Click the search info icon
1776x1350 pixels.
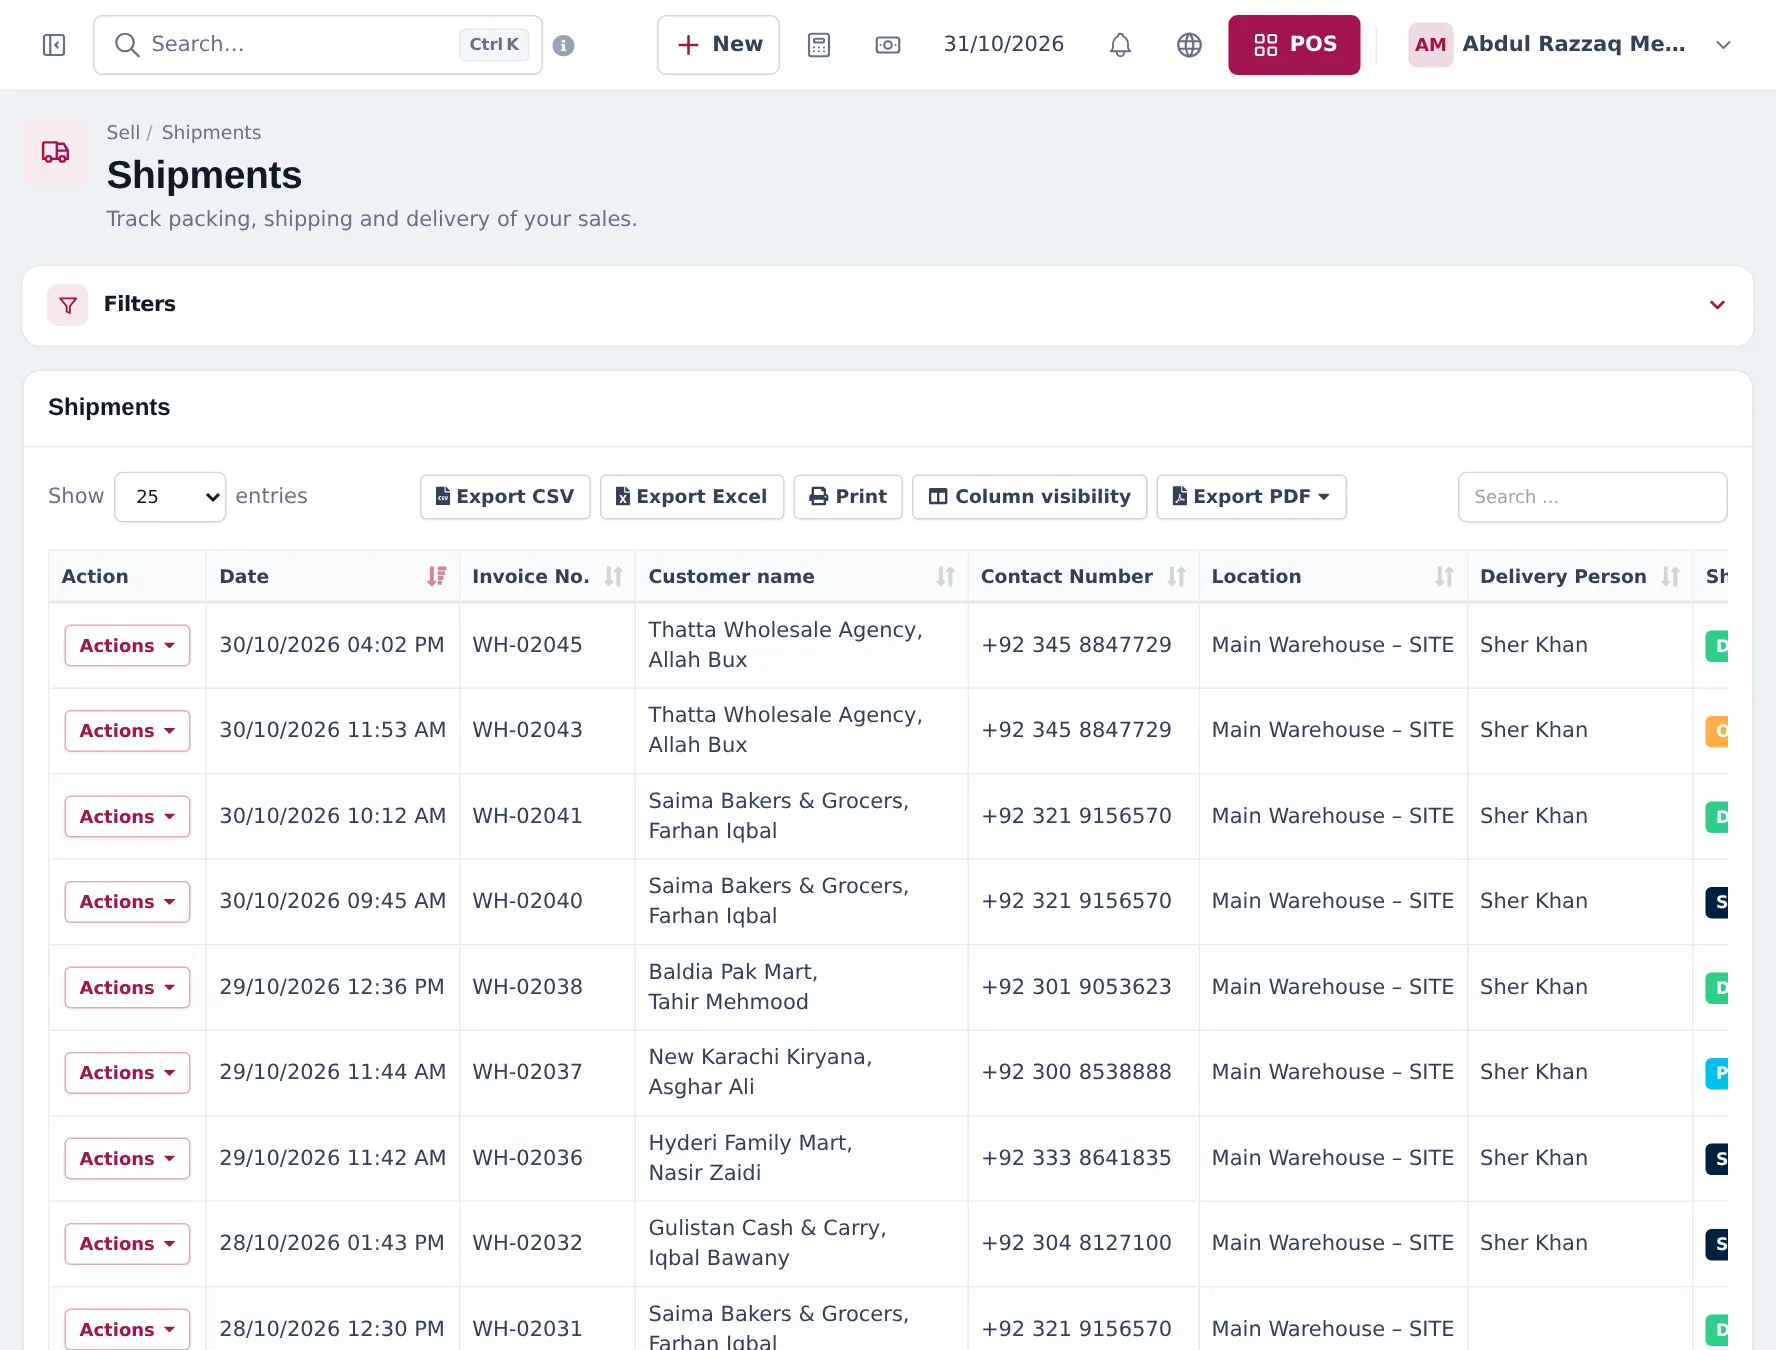(x=564, y=45)
